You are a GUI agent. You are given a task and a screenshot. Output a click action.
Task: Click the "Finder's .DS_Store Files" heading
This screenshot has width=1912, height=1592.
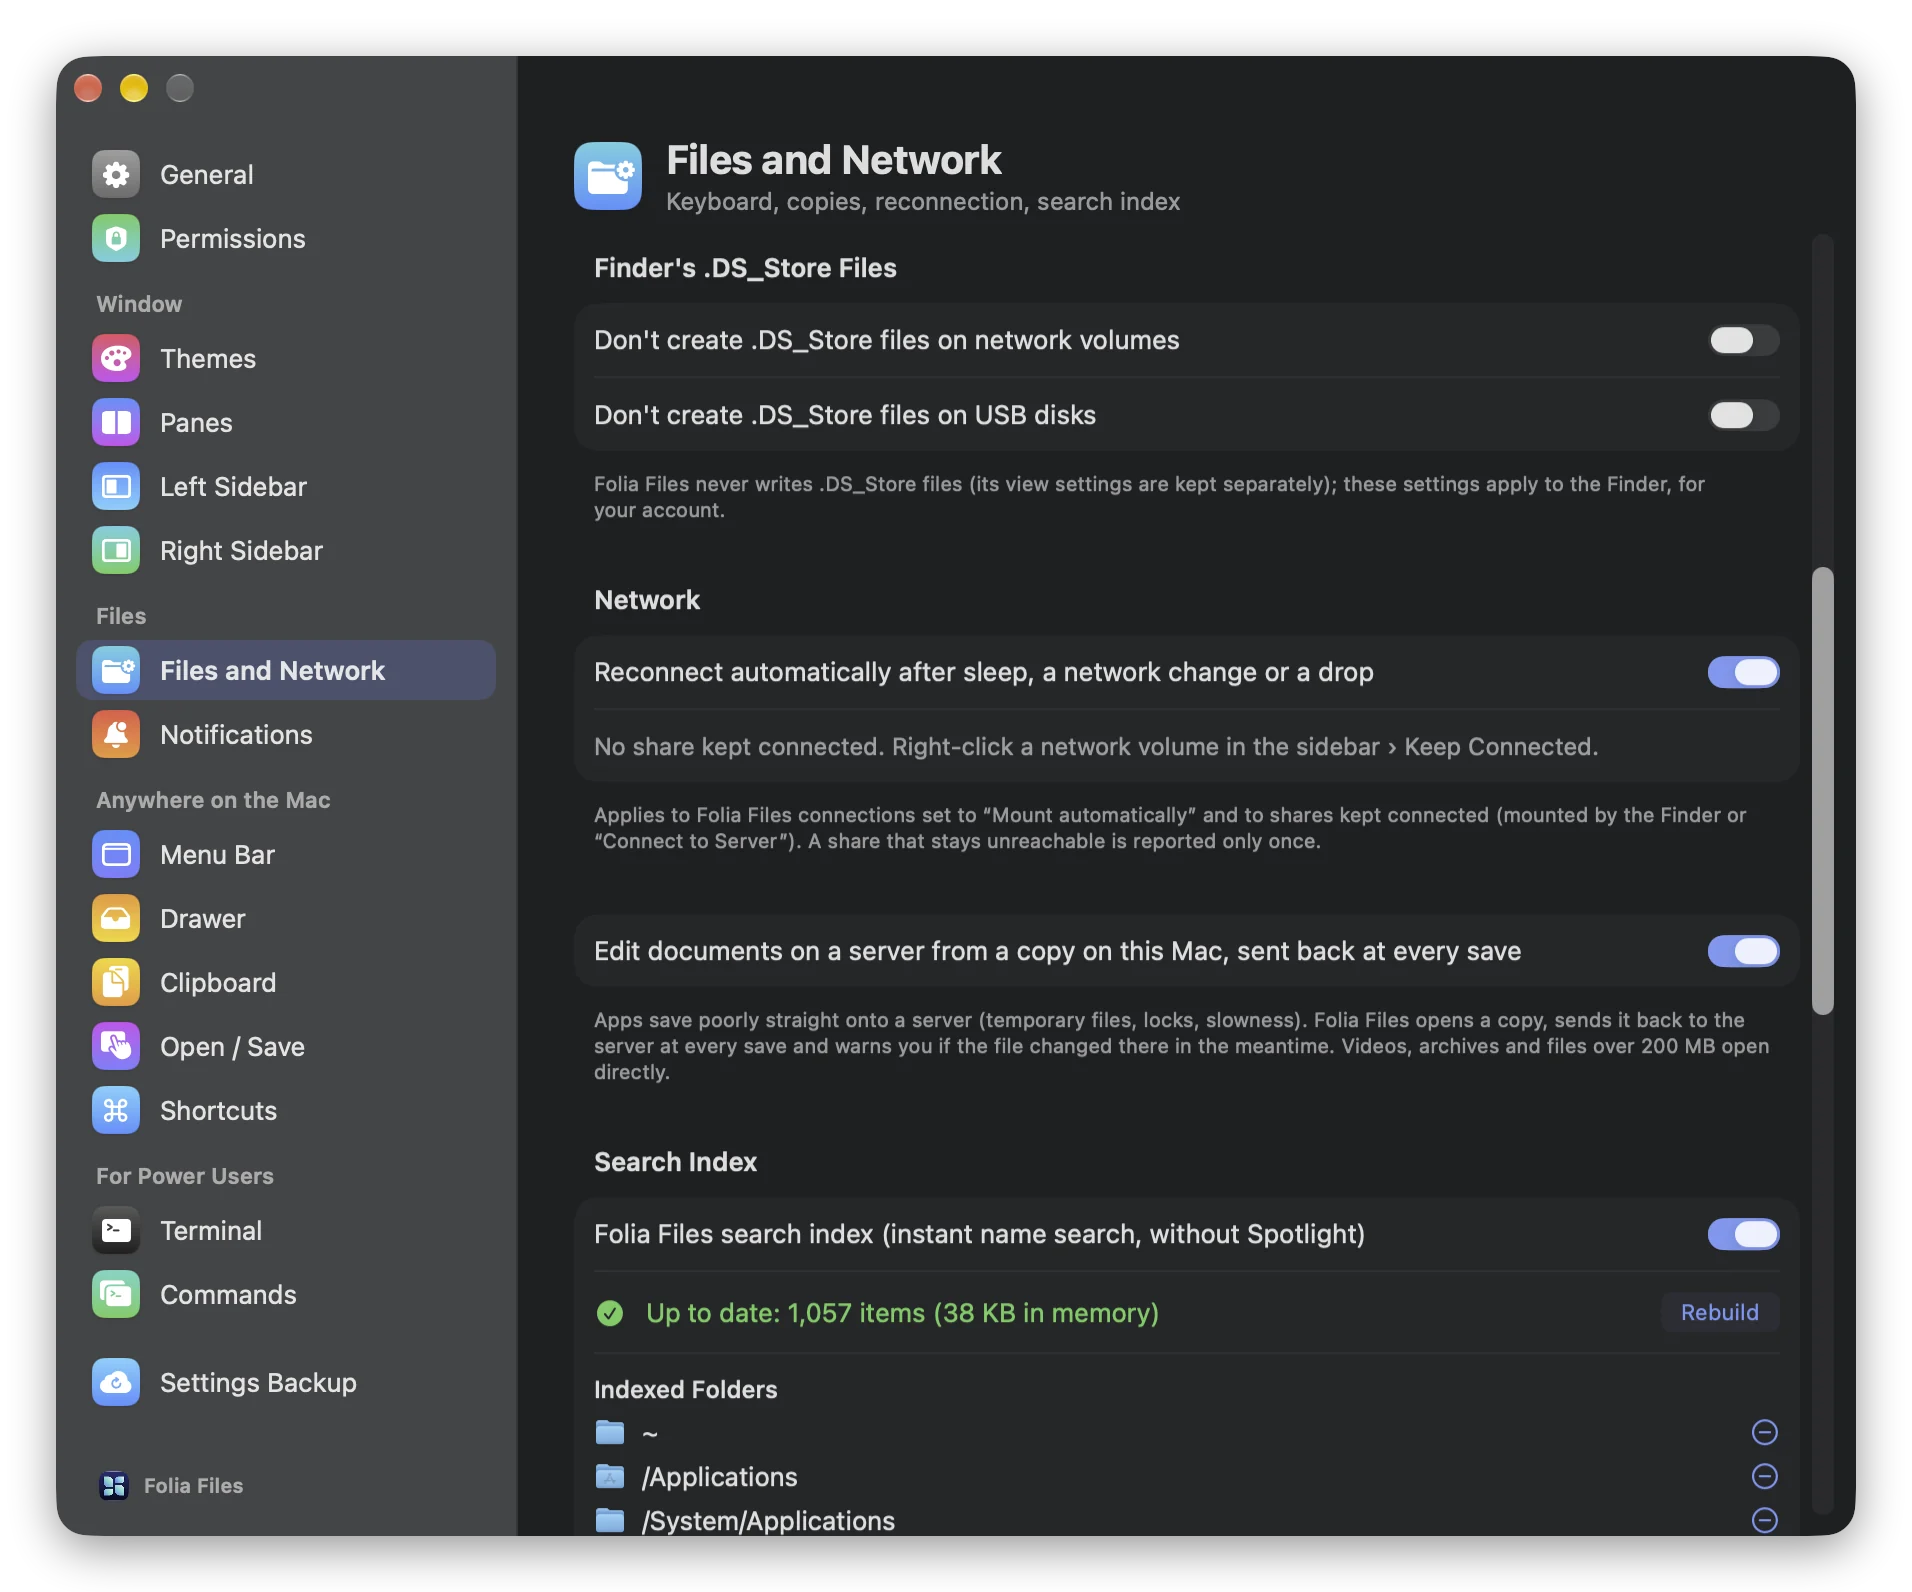[745, 268]
